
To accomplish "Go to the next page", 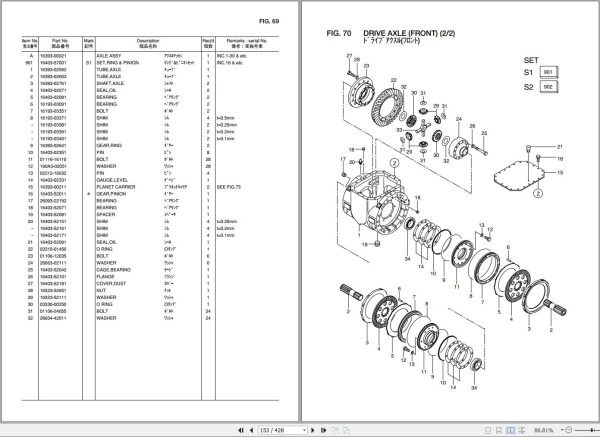I will (313, 430).
